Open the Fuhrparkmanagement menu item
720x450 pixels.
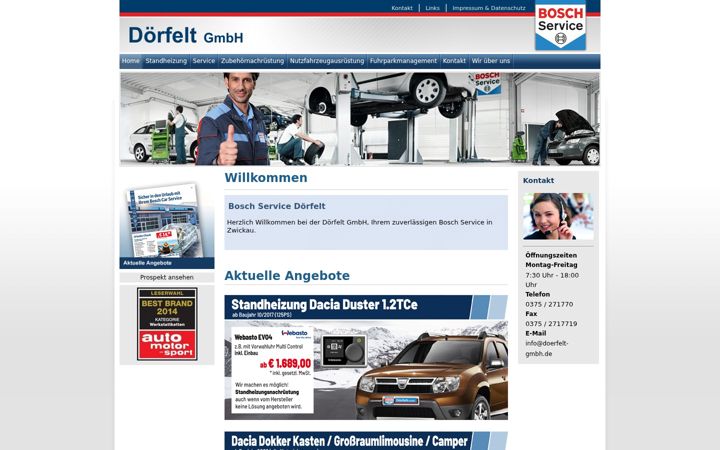(404, 61)
